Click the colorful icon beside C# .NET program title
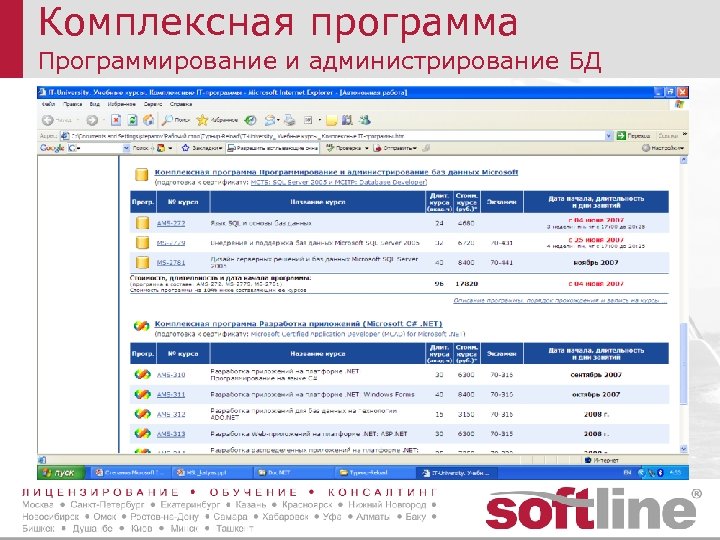This screenshot has width=720, height=540. point(141,326)
